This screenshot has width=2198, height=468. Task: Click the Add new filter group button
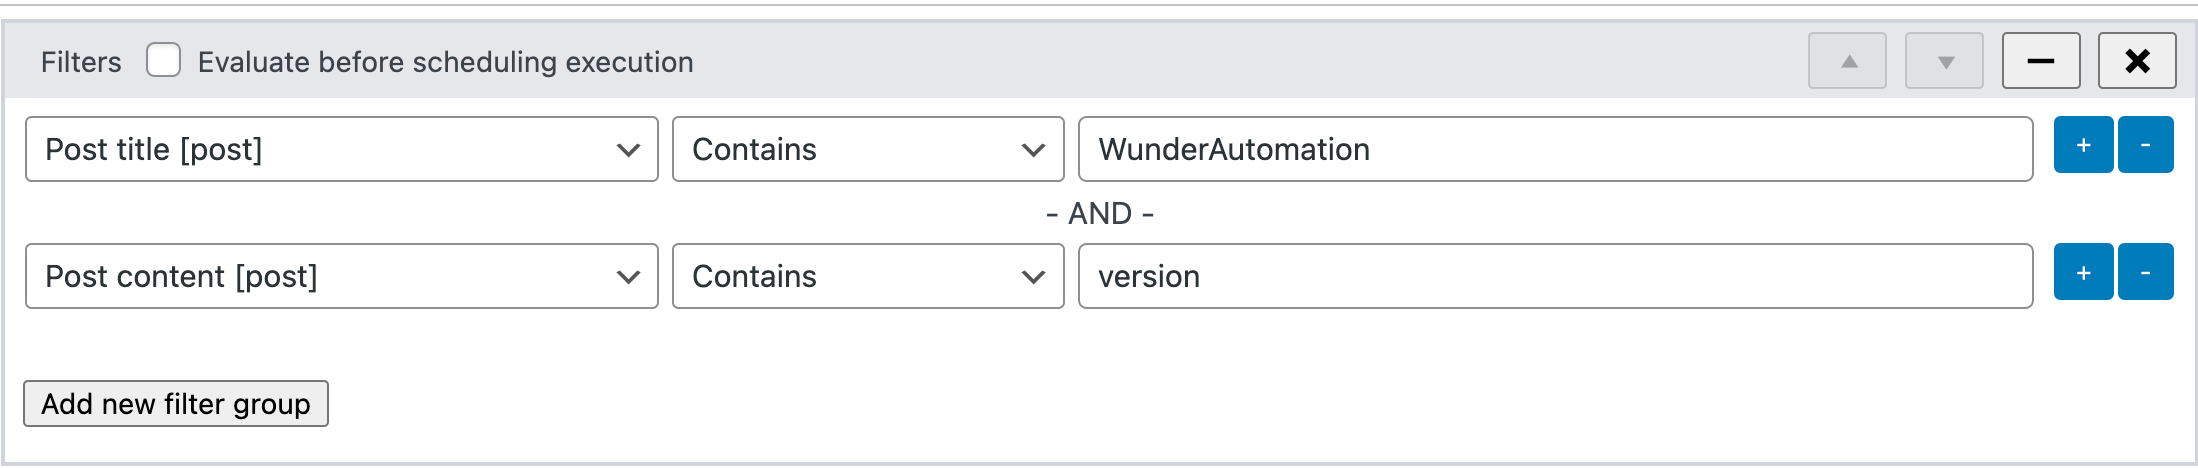[x=176, y=404]
